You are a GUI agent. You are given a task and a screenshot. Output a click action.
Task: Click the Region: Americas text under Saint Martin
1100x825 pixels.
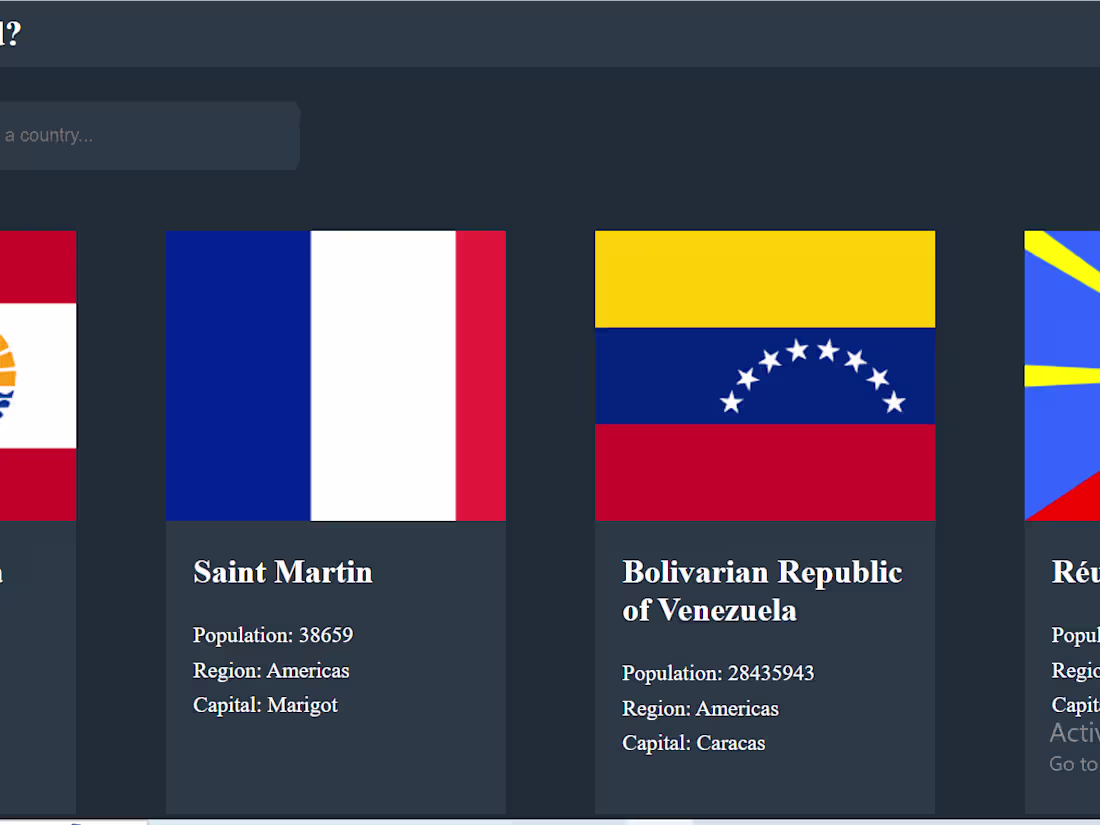click(x=271, y=670)
